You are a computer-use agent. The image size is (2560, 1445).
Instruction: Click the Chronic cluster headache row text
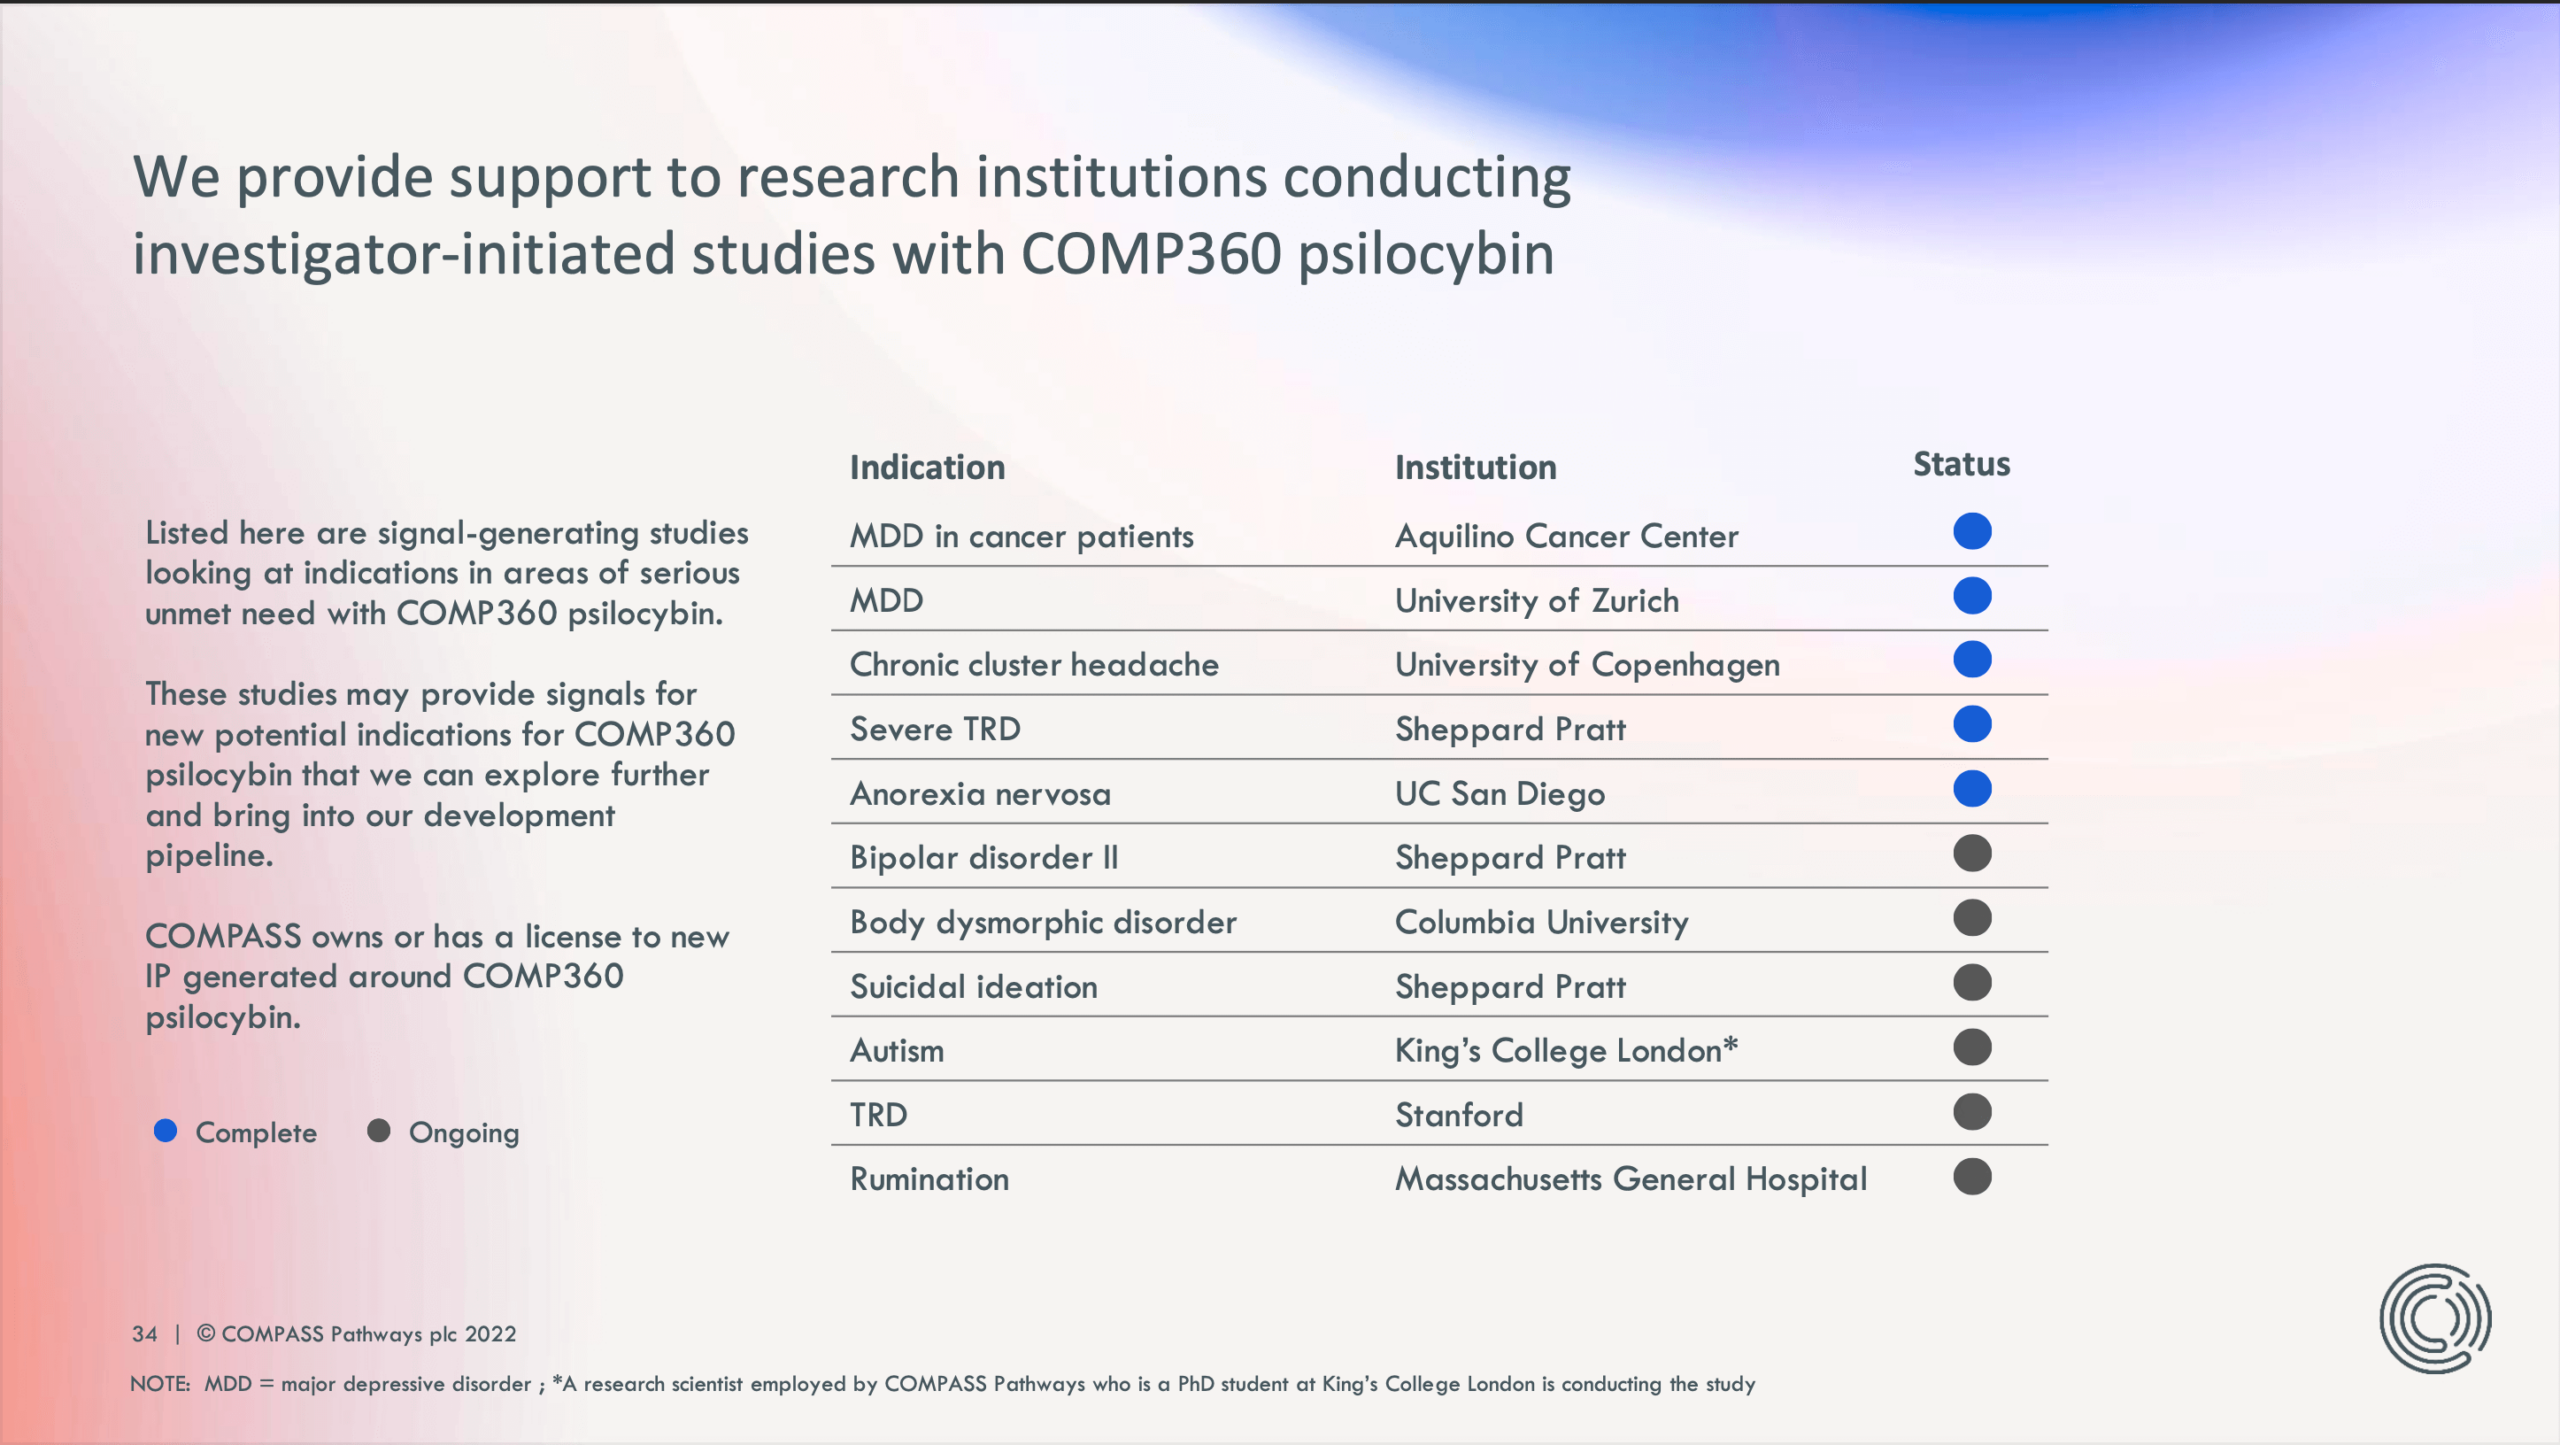[1034, 665]
